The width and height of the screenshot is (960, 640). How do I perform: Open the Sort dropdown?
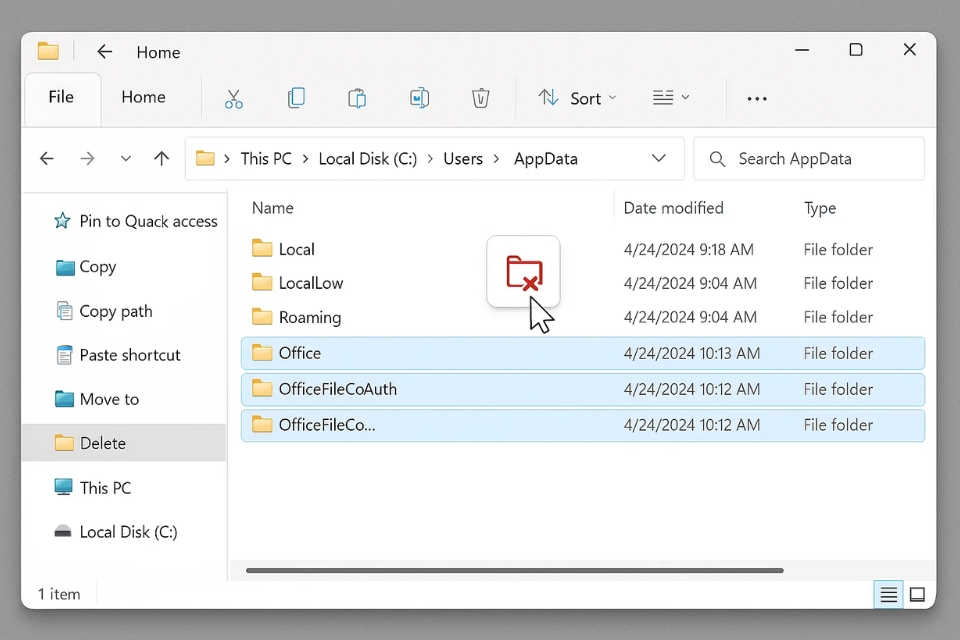click(577, 98)
